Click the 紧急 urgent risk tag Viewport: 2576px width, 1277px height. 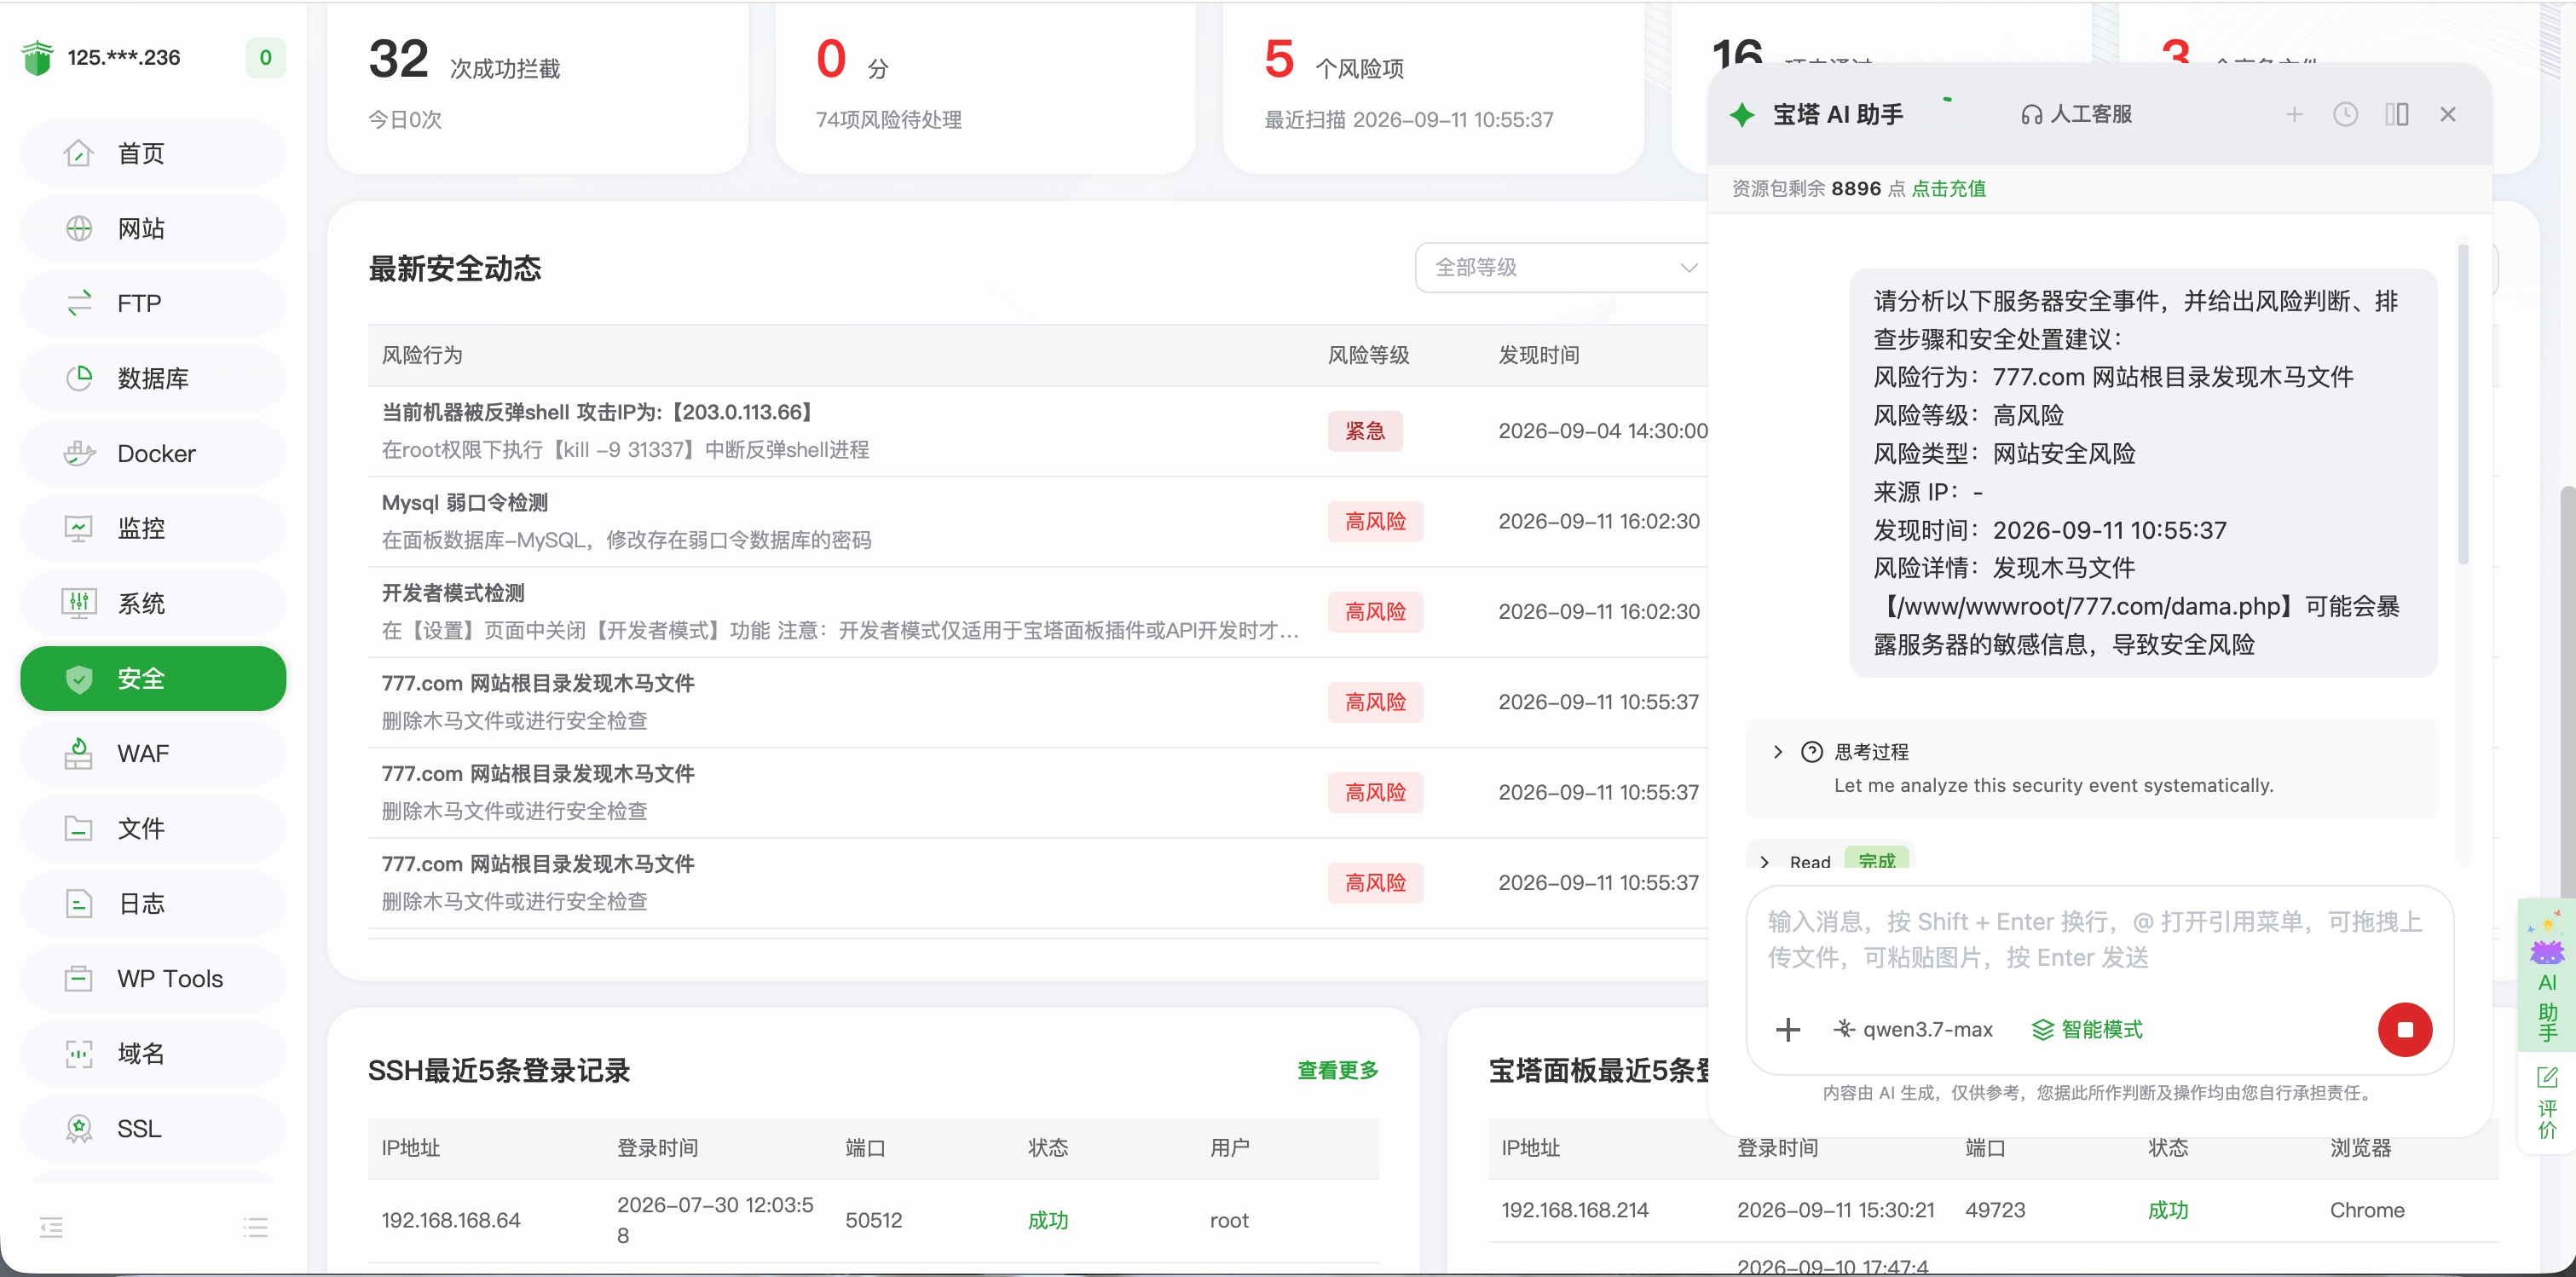(1364, 431)
